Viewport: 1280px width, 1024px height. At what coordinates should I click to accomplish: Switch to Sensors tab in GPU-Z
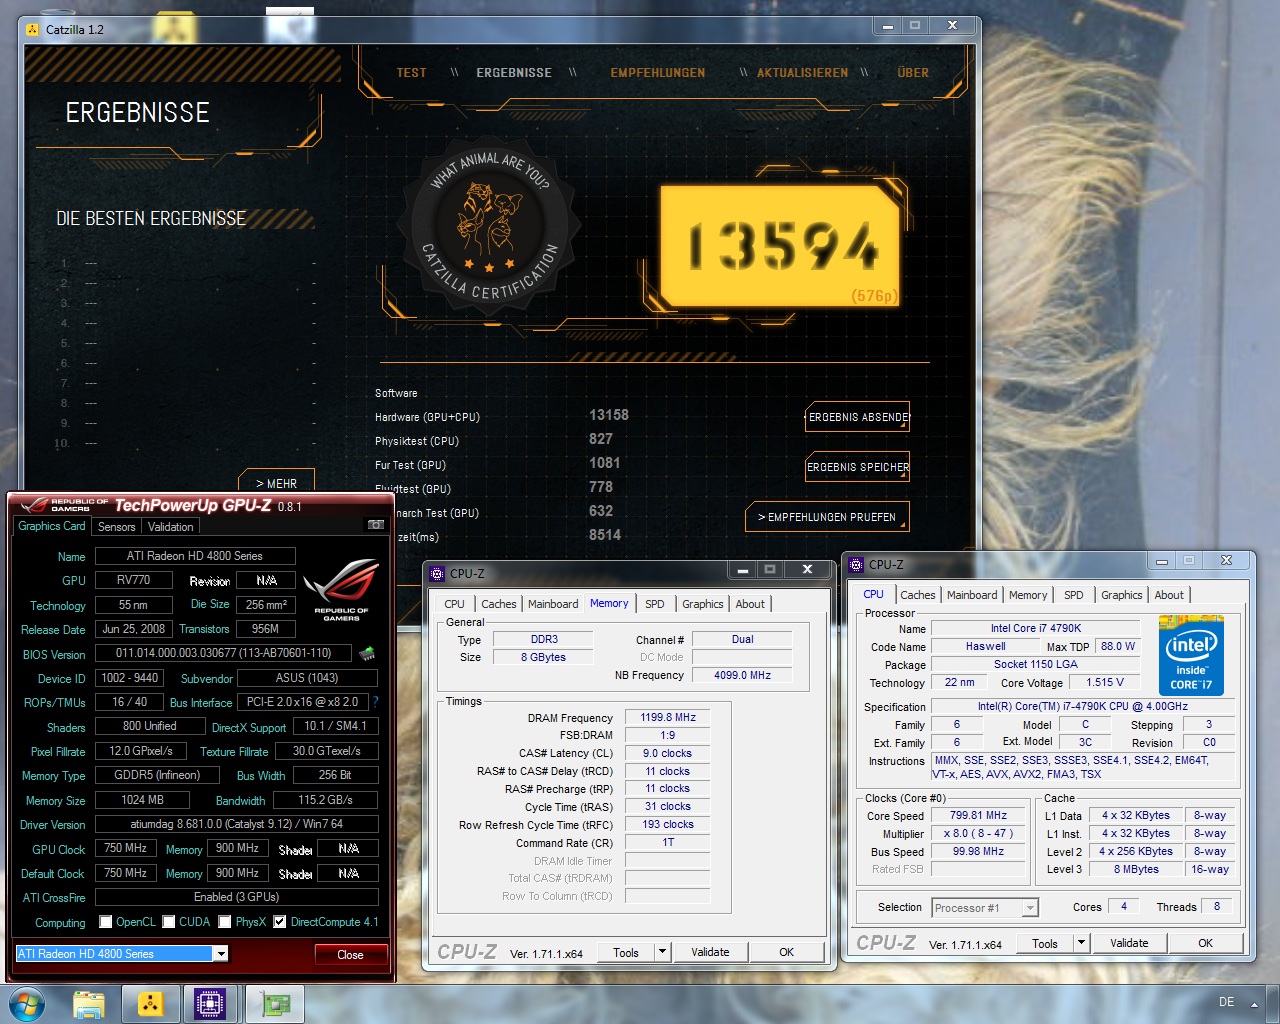(x=116, y=527)
